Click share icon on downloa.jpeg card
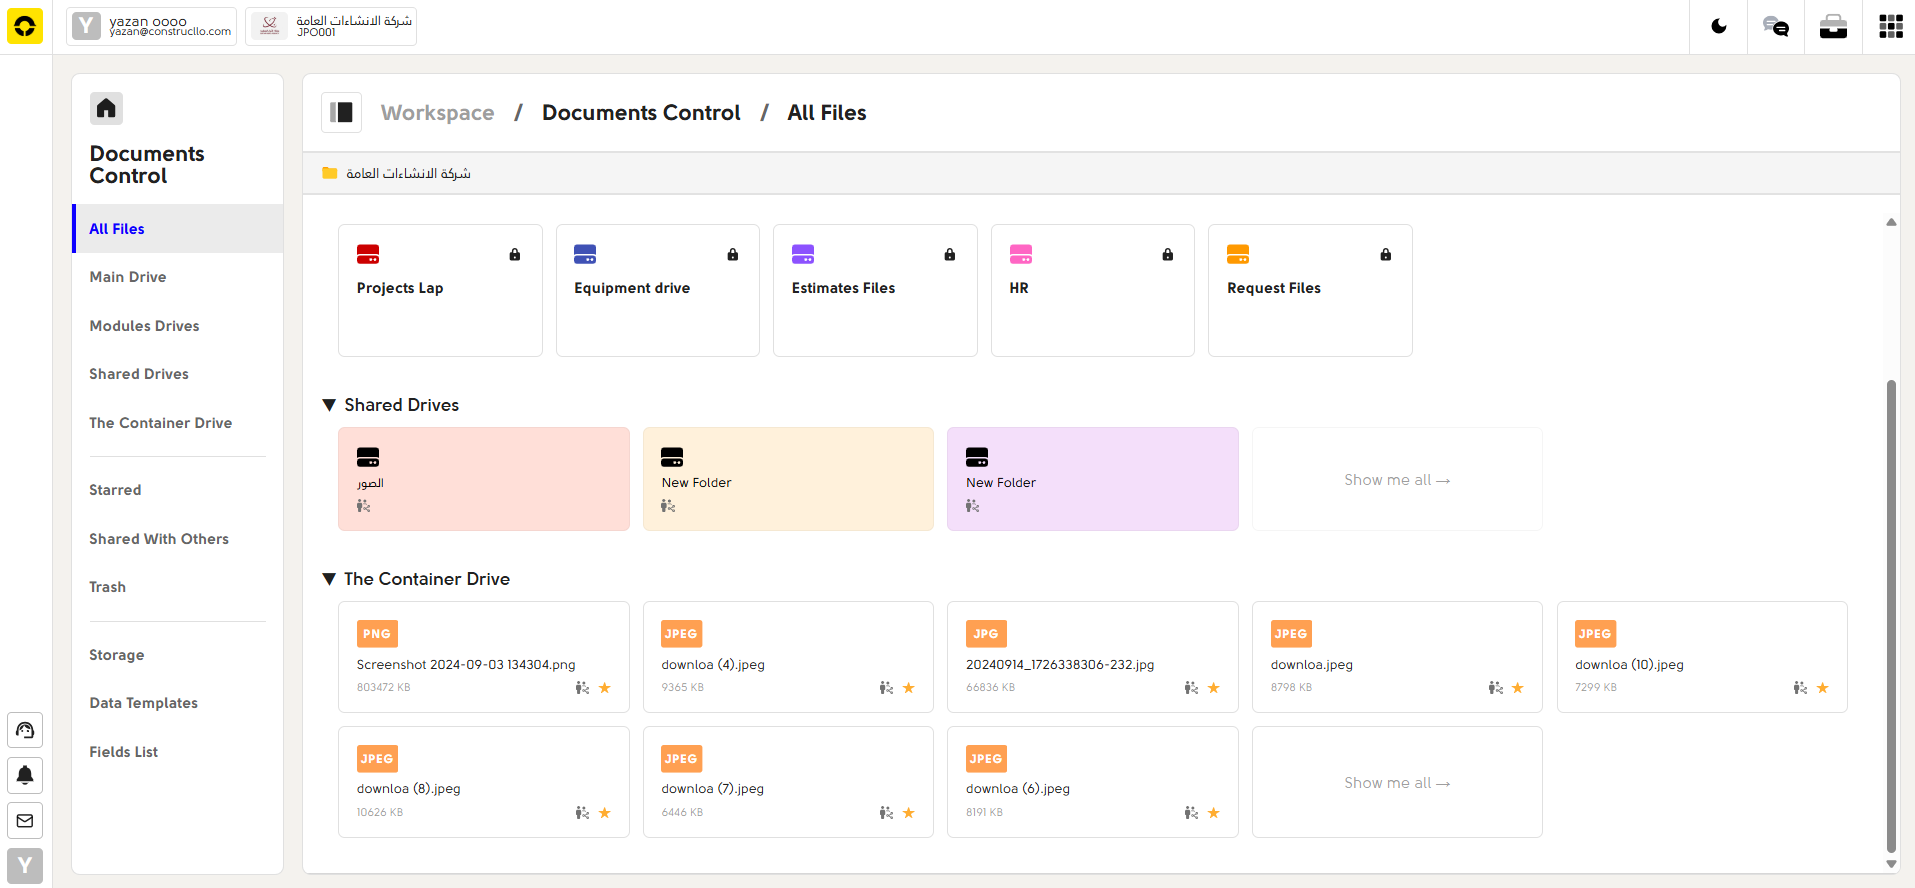Image resolution: width=1915 pixels, height=888 pixels. (1496, 688)
